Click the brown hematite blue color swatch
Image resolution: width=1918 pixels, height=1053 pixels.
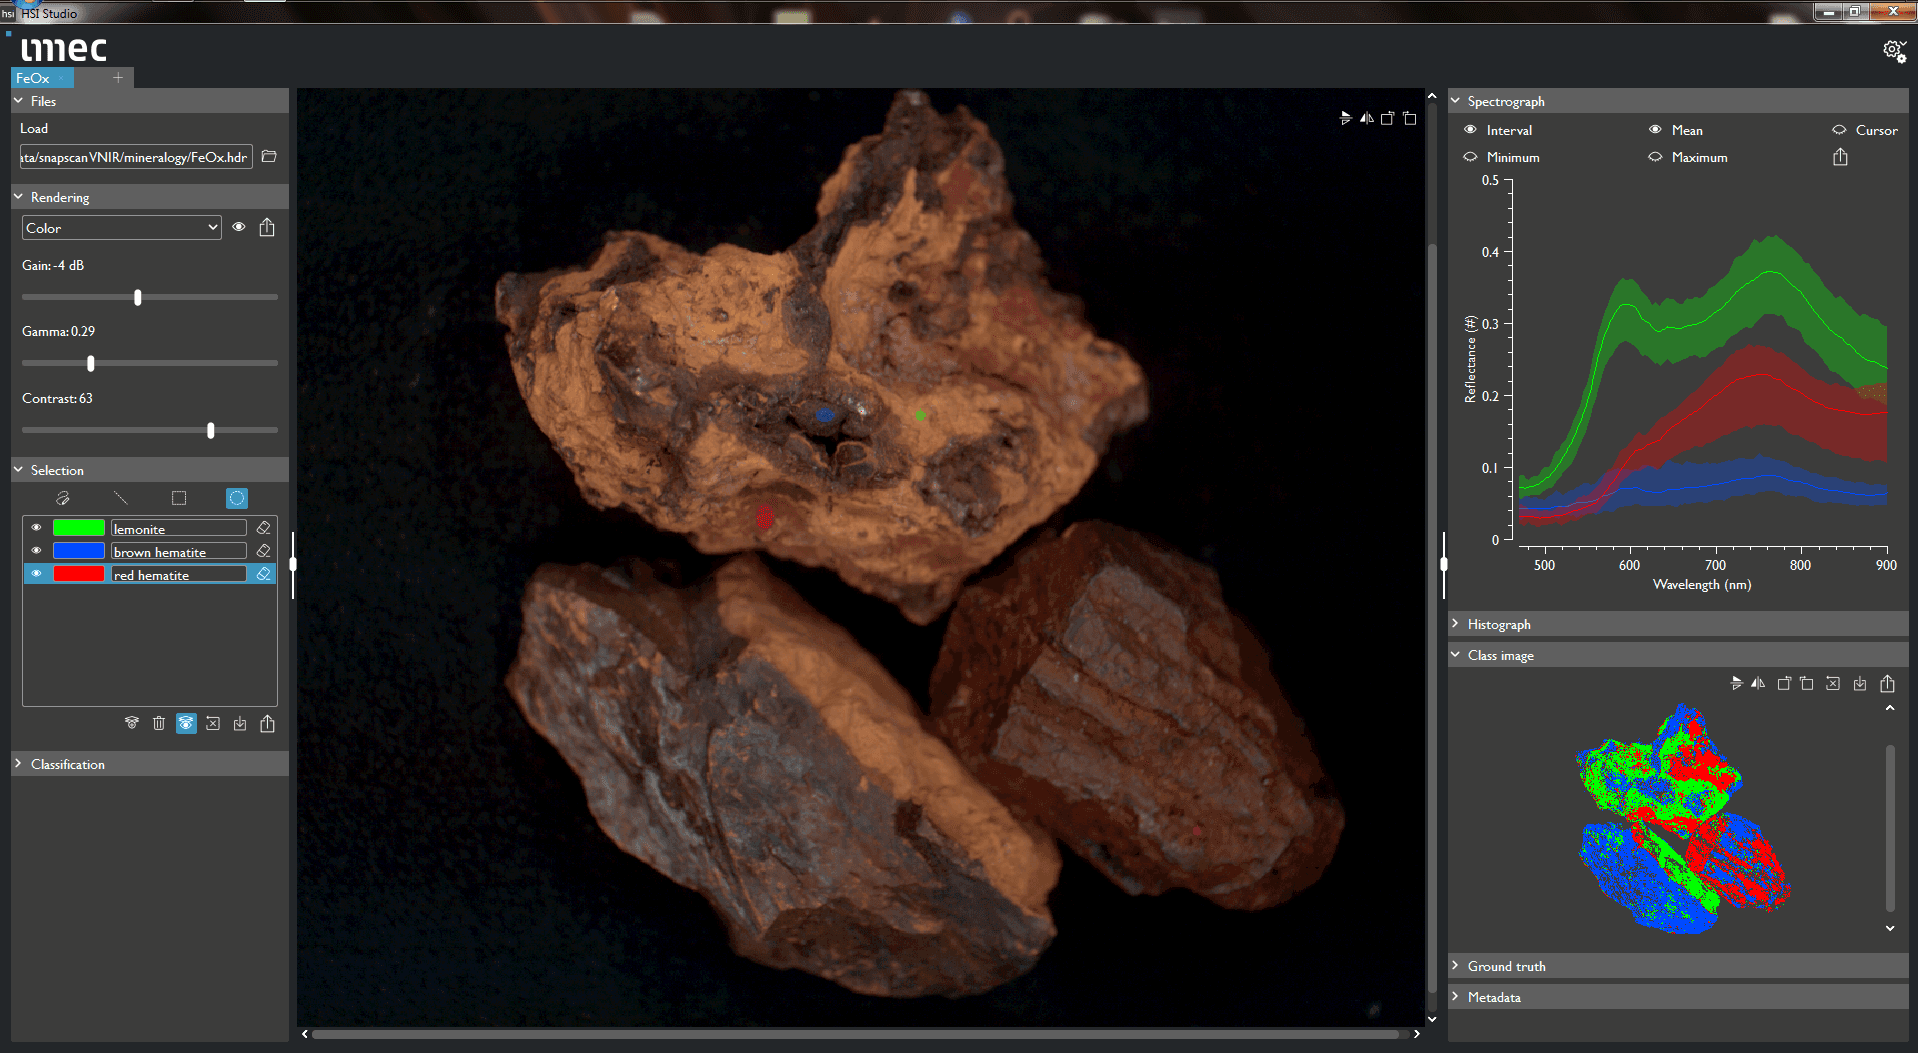coord(80,551)
